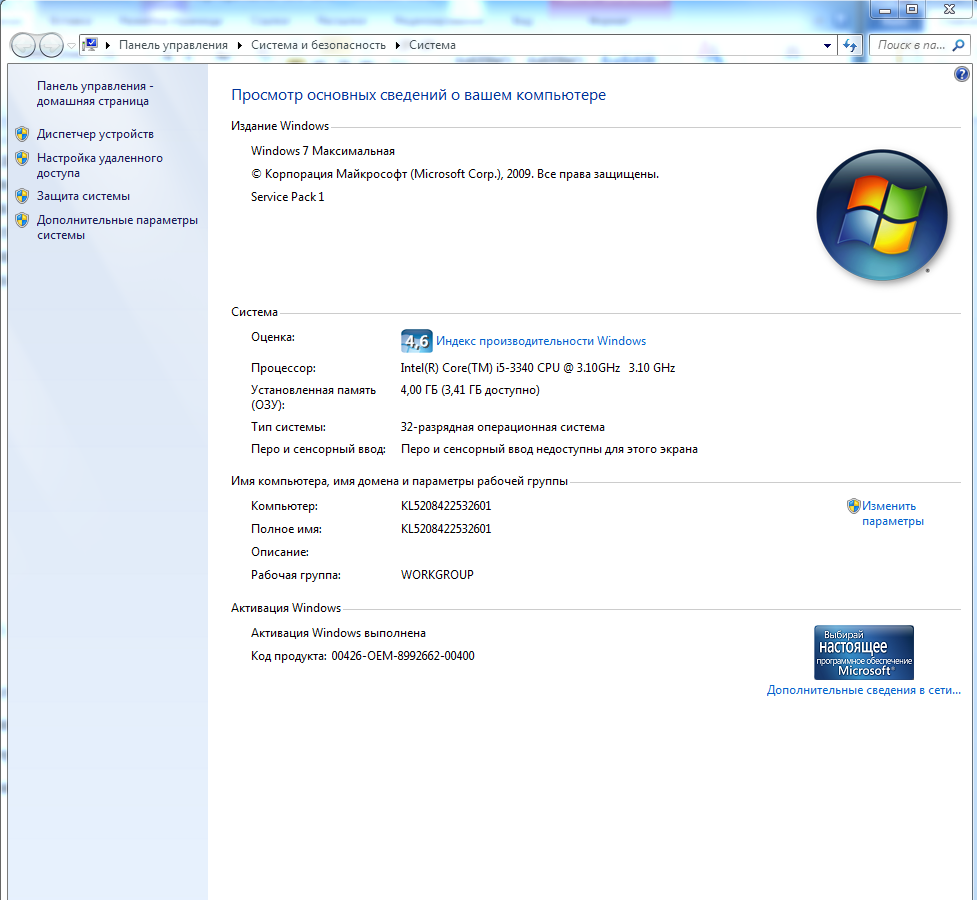Click the Back navigation arrow button

23,45
